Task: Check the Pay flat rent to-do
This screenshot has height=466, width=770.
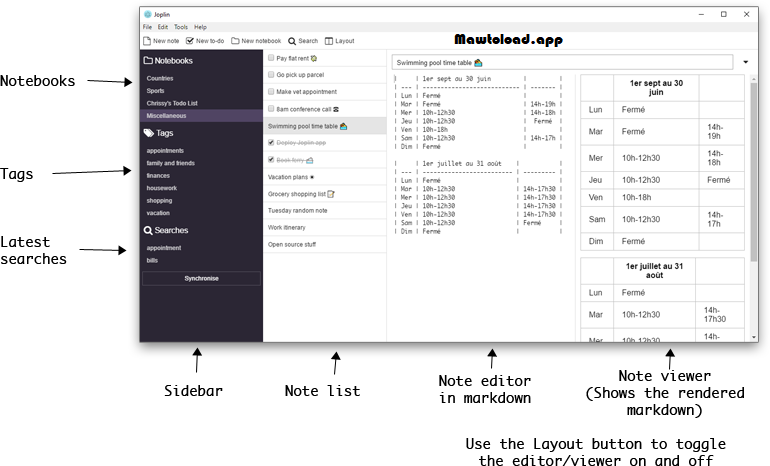Action: pyautogui.click(x=271, y=58)
